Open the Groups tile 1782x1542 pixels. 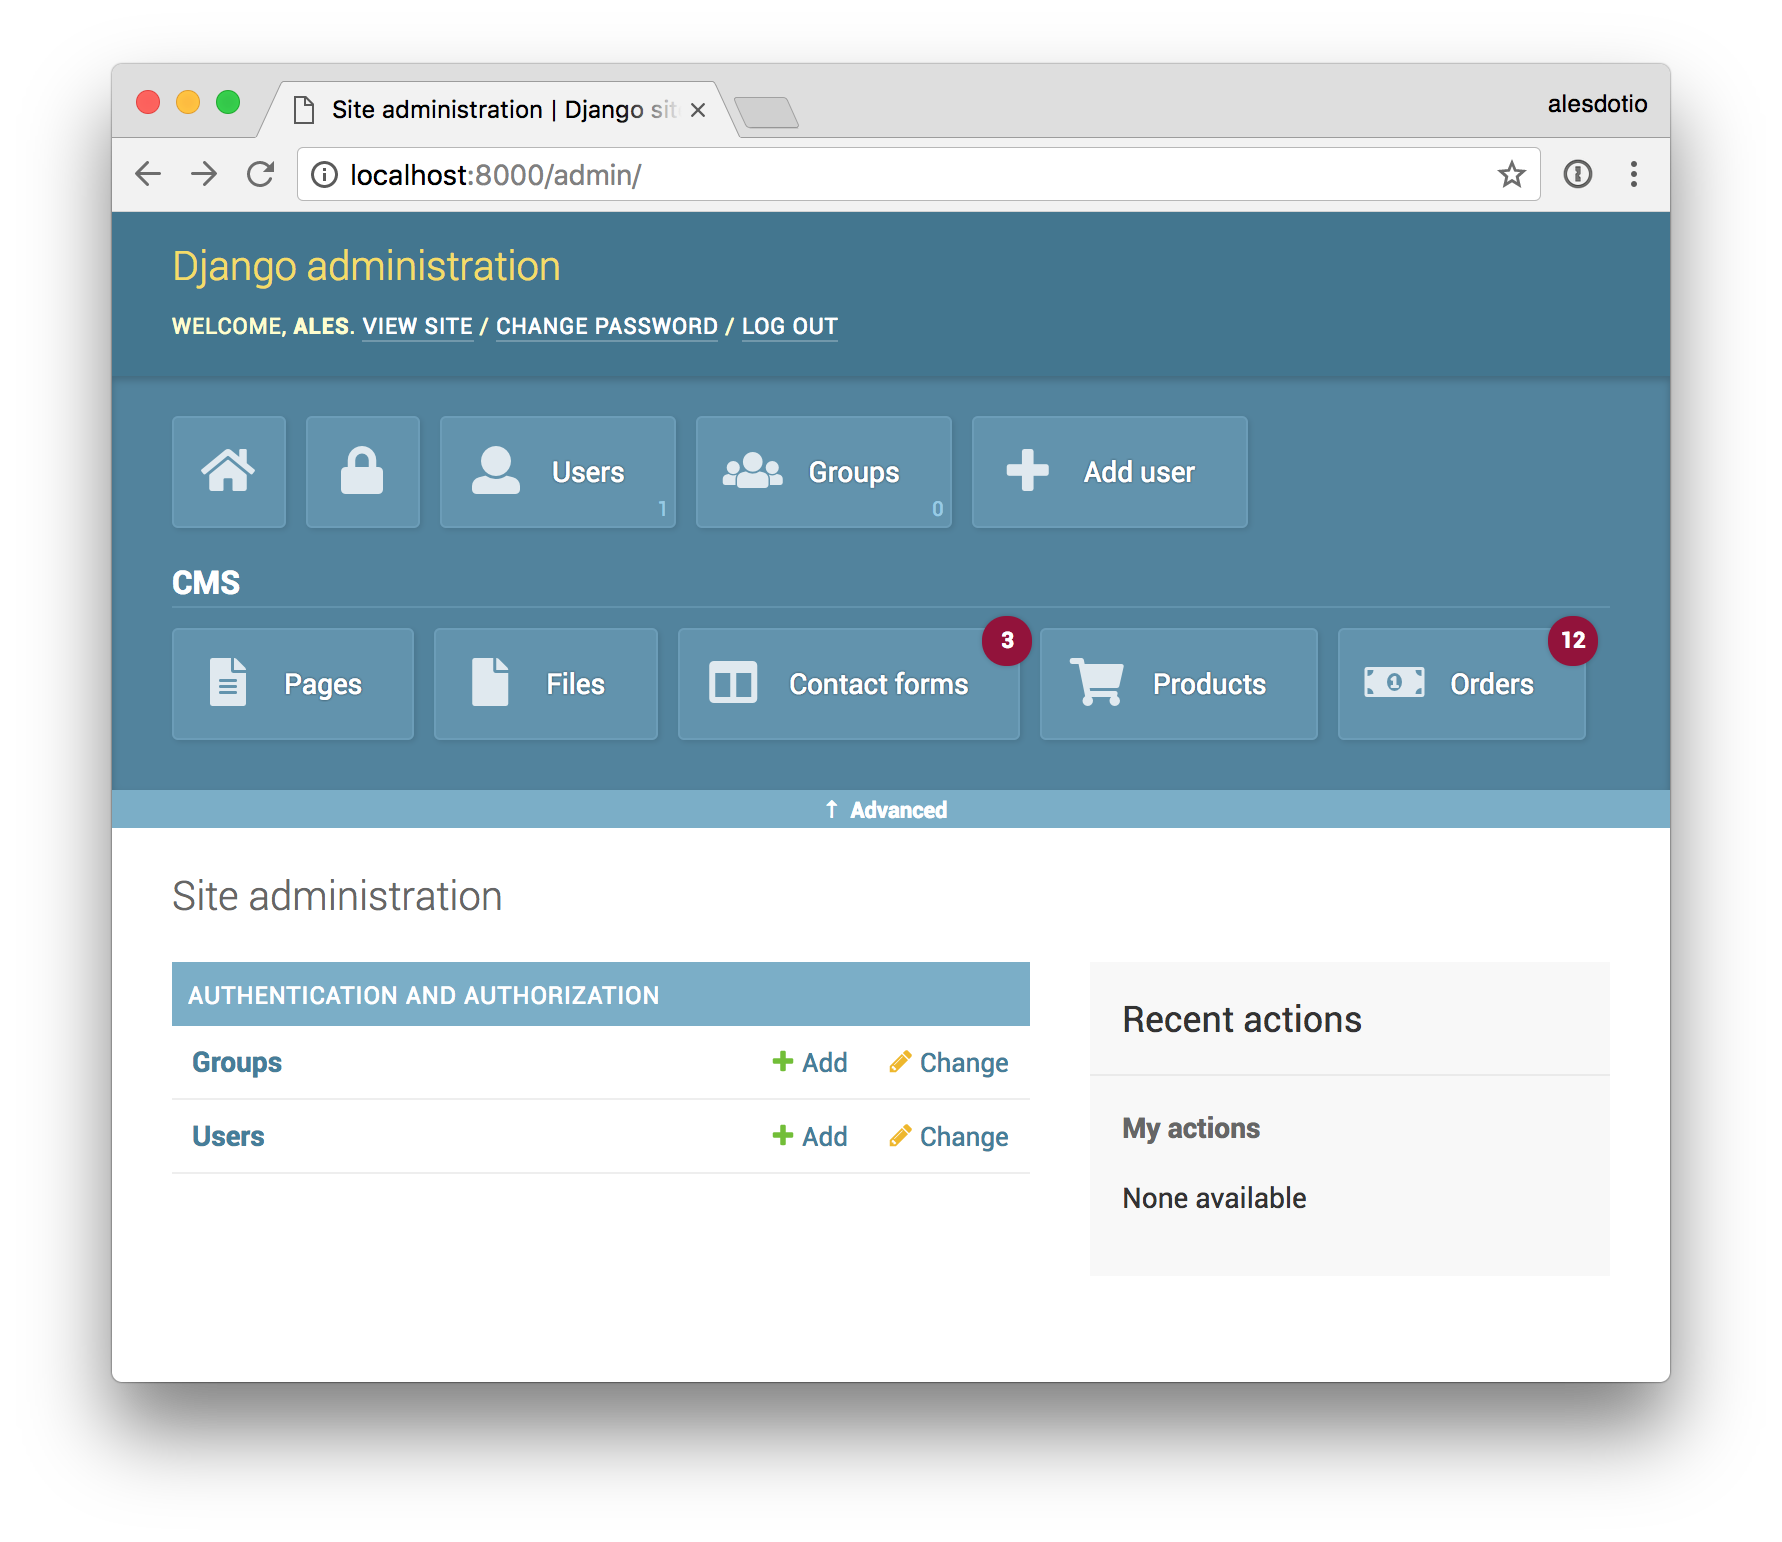tap(823, 471)
